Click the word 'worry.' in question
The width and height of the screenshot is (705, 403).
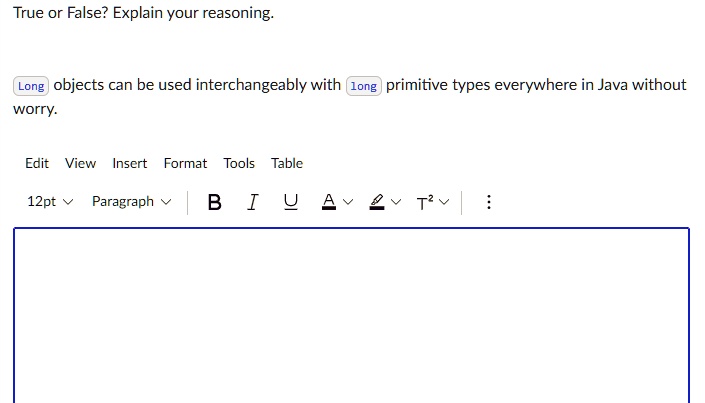35,109
